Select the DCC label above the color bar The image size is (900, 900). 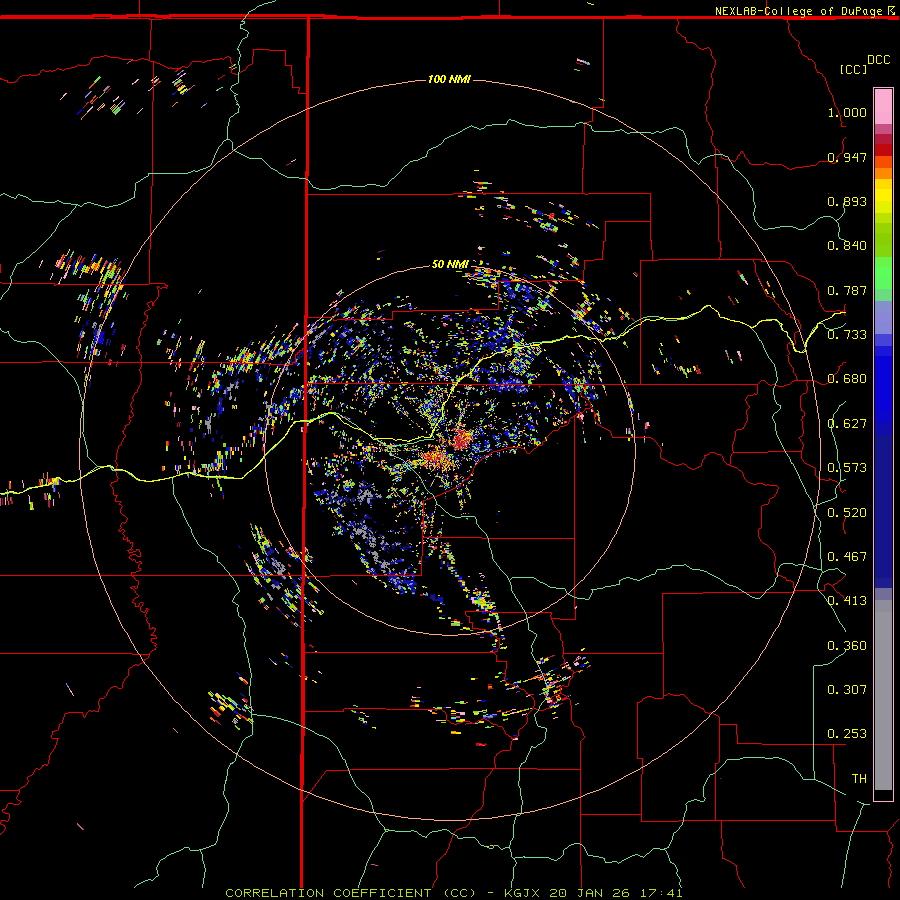click(879, 60)
